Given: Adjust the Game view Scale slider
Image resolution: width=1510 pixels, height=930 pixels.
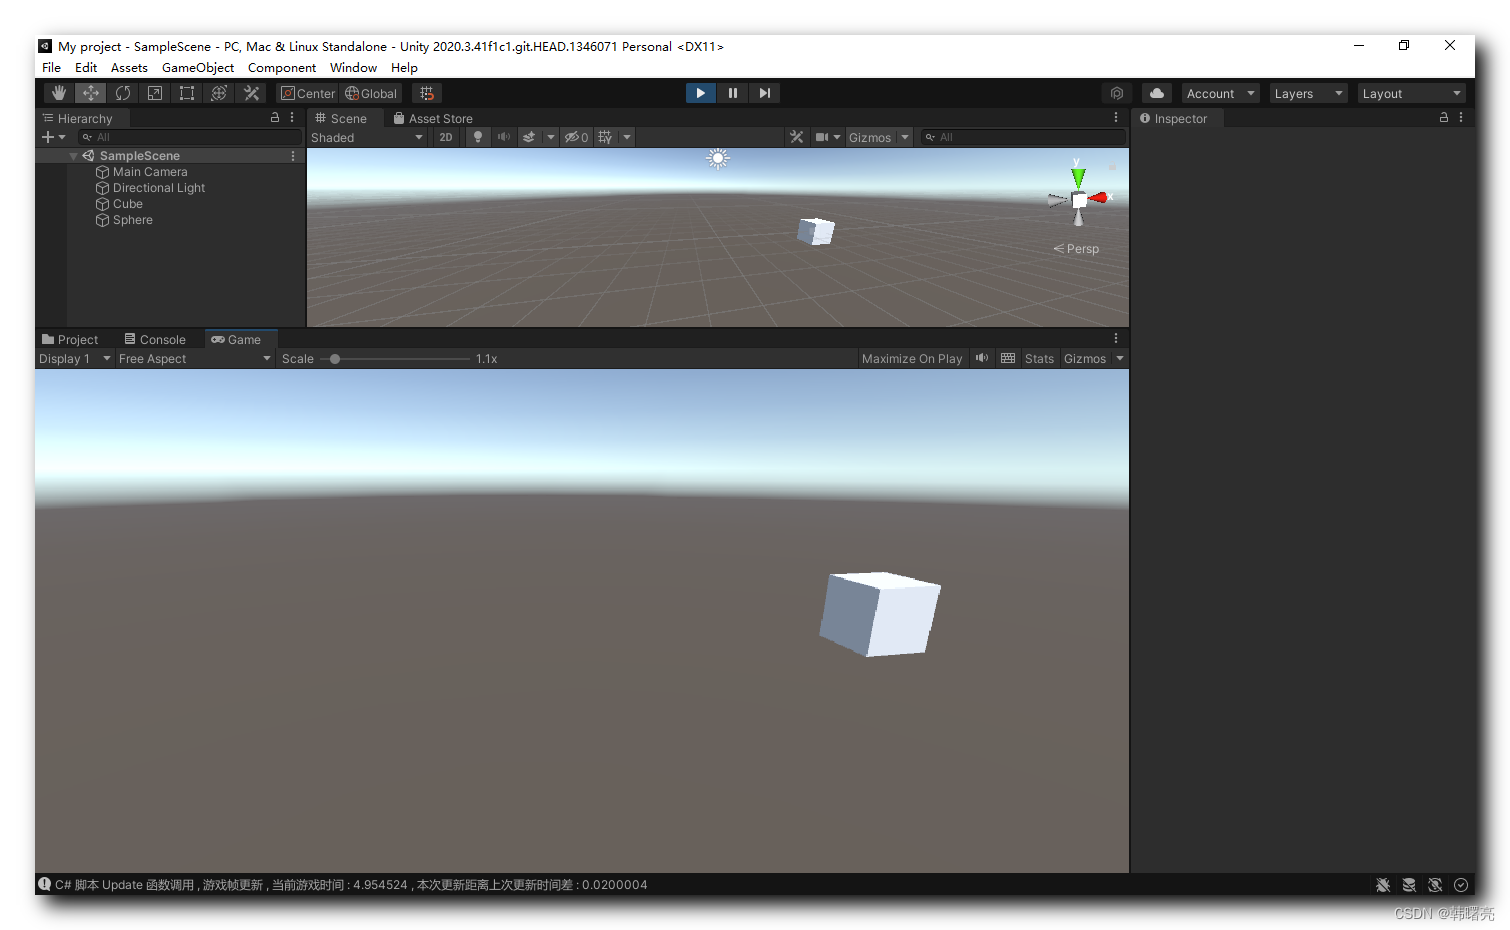Looking at the screenshot, I should point(334,358).
